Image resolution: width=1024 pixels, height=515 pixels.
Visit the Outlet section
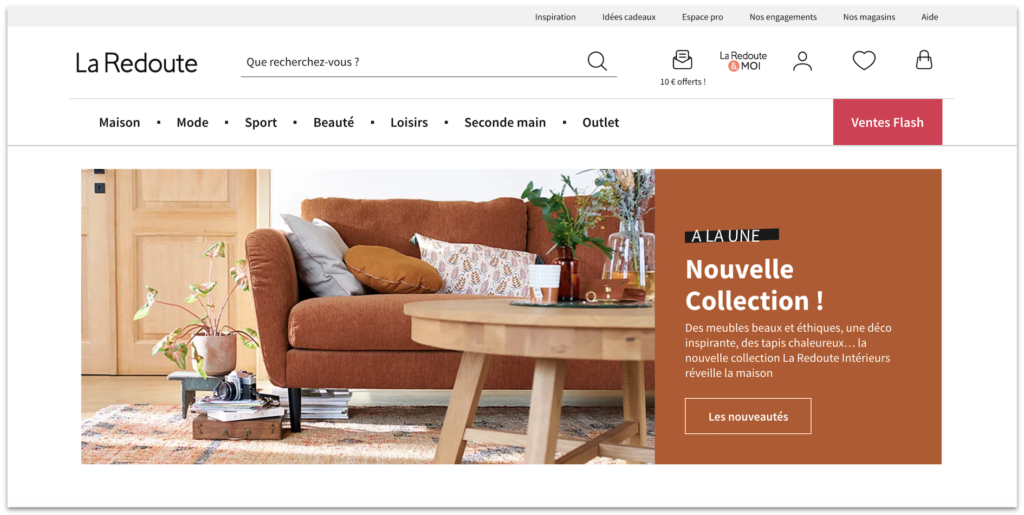point(601,123)
